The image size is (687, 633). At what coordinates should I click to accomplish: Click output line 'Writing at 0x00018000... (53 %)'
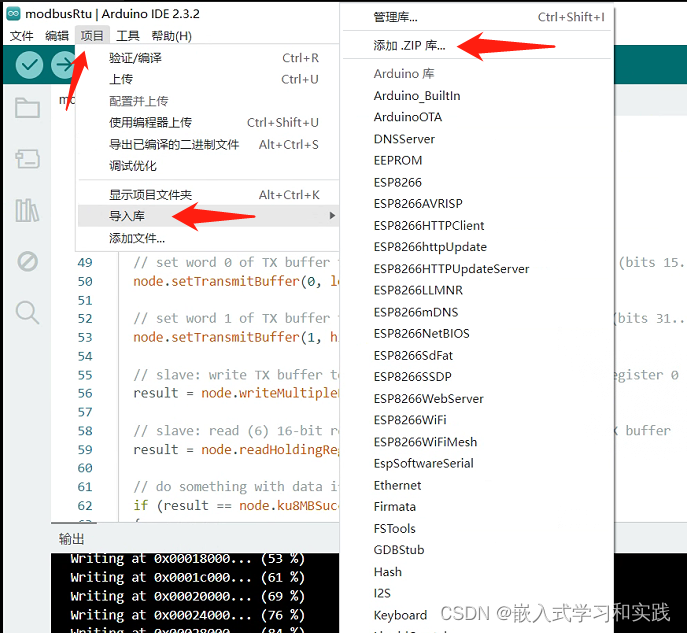[x=188, y=559]
